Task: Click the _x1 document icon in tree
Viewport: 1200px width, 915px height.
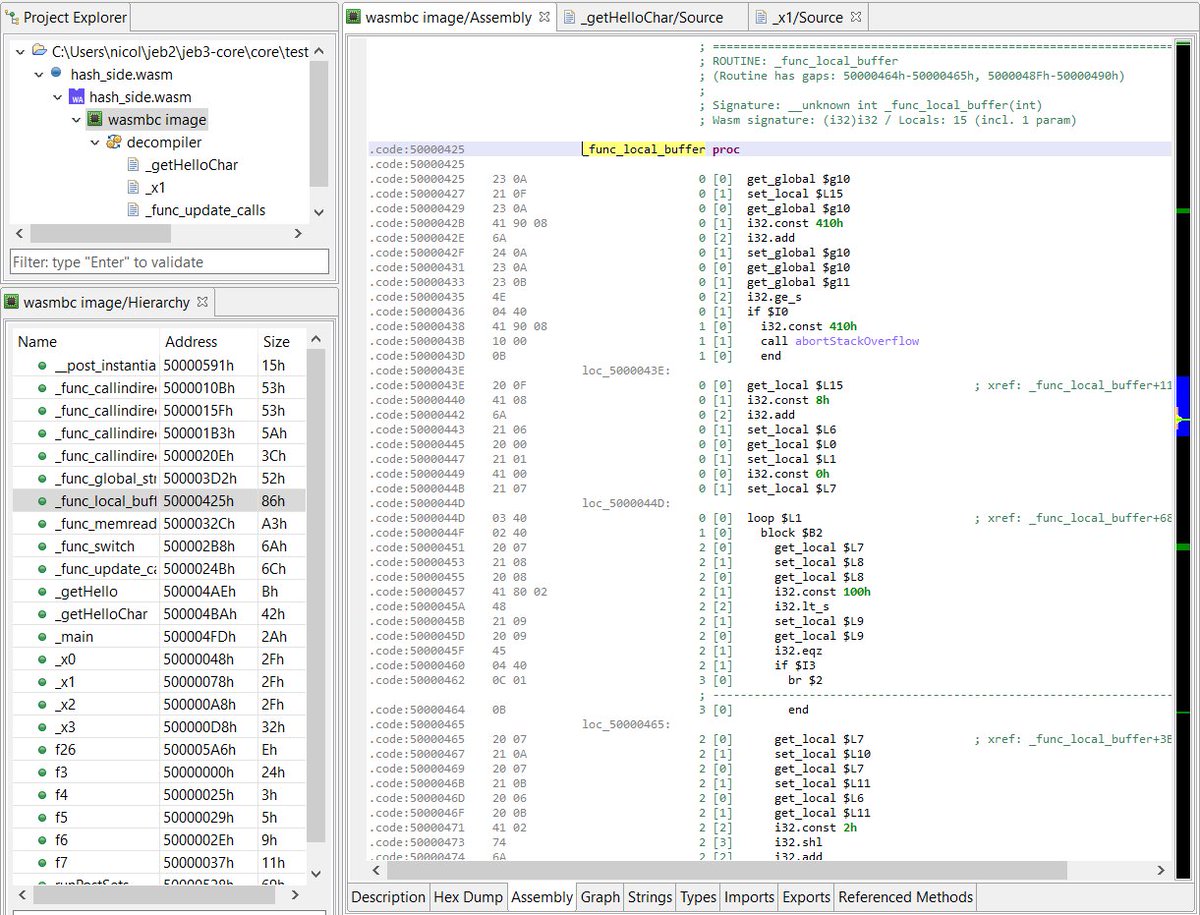Action: [x=133, y=187]
